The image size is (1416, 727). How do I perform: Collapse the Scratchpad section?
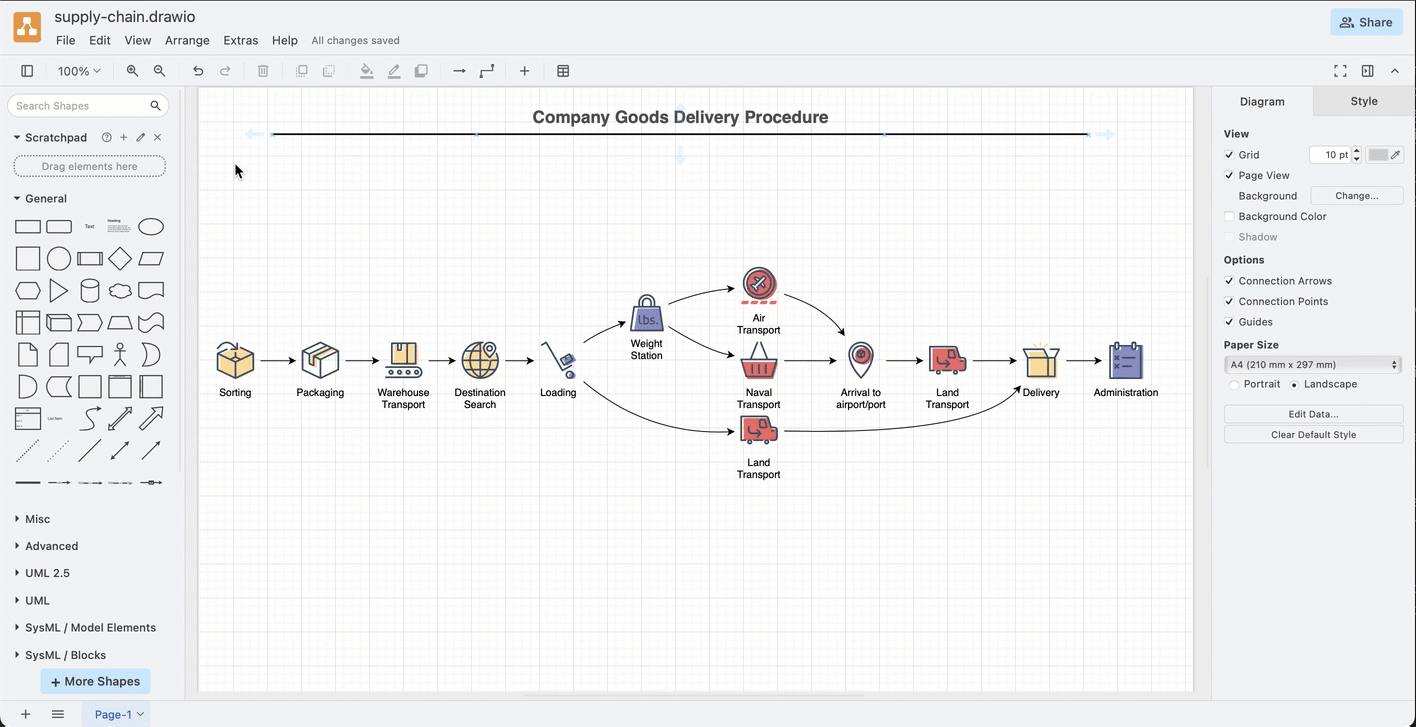(16, 137)
